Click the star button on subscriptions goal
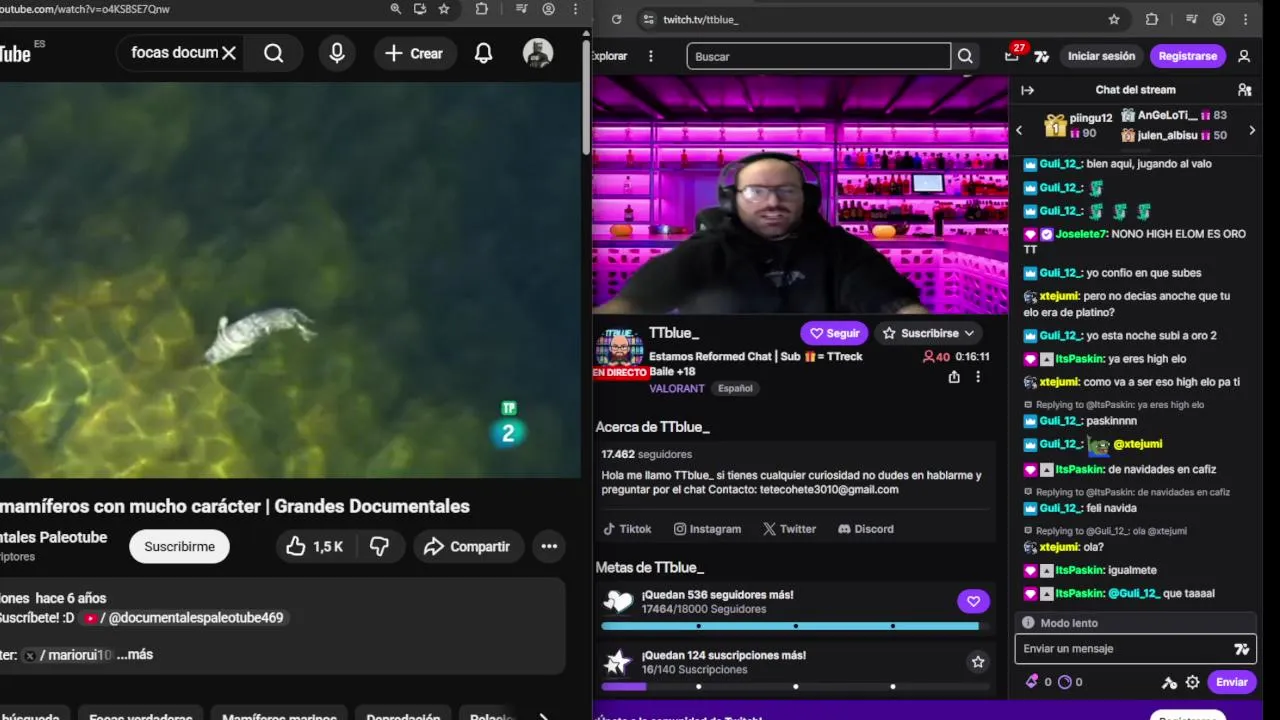 click(978, 661)
